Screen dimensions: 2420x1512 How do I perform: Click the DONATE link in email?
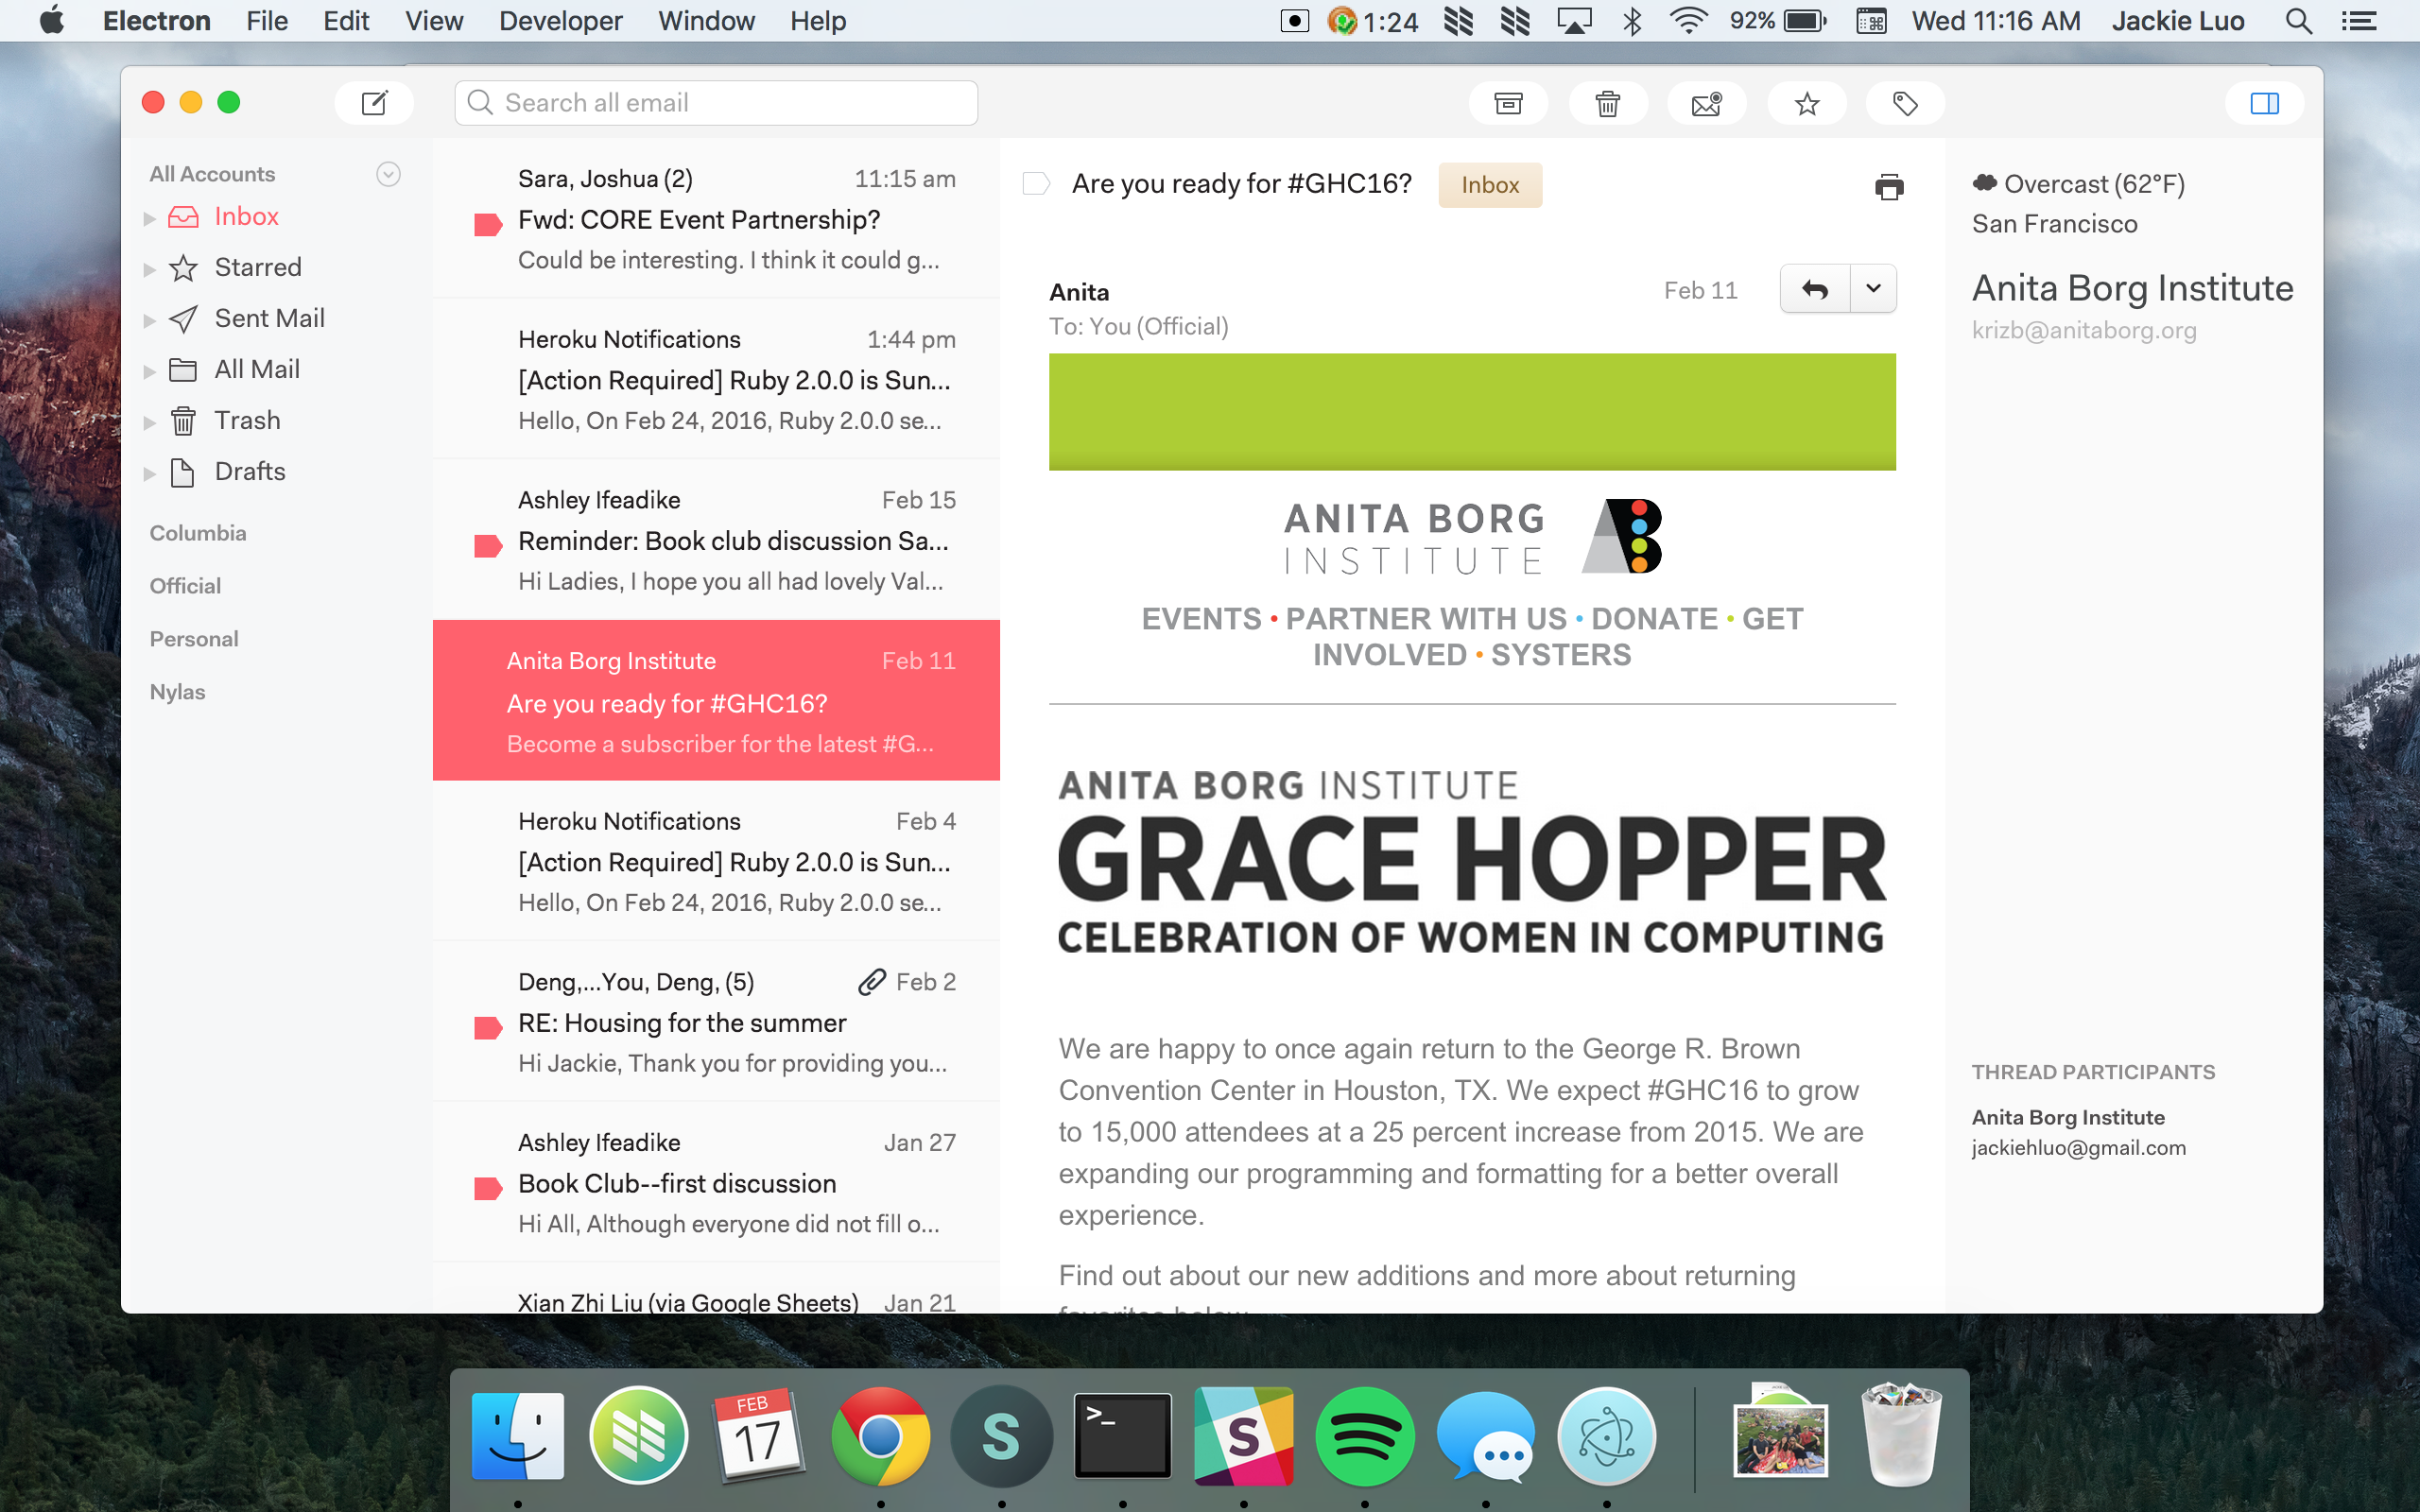1654,619
